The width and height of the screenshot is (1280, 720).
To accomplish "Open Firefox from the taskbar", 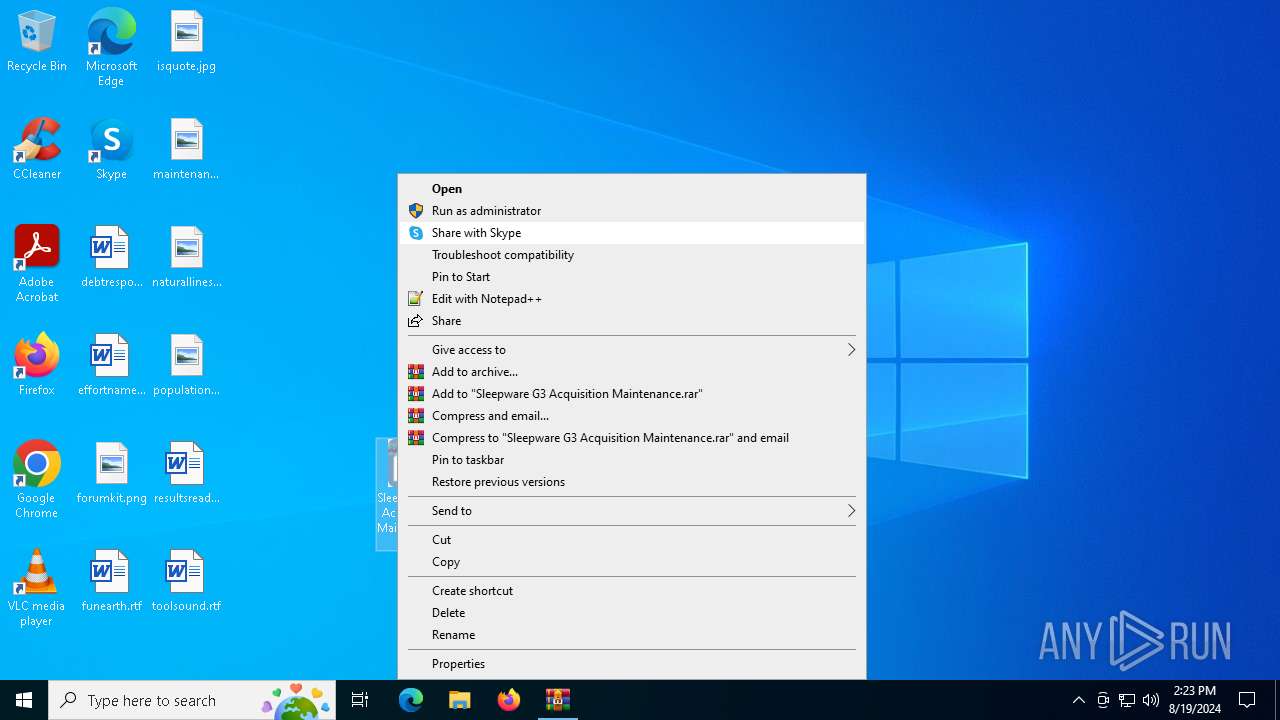I will click(509, 700).
